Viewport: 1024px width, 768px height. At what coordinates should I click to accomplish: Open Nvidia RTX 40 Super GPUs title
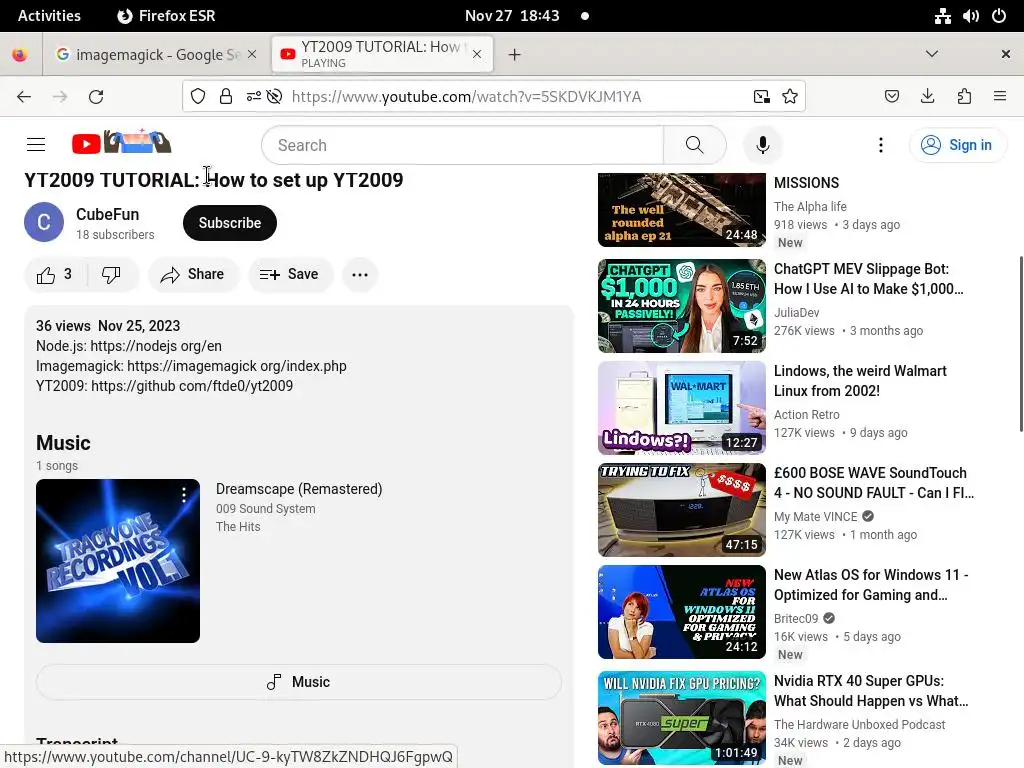pyautogui.click(x=871, y=690)
